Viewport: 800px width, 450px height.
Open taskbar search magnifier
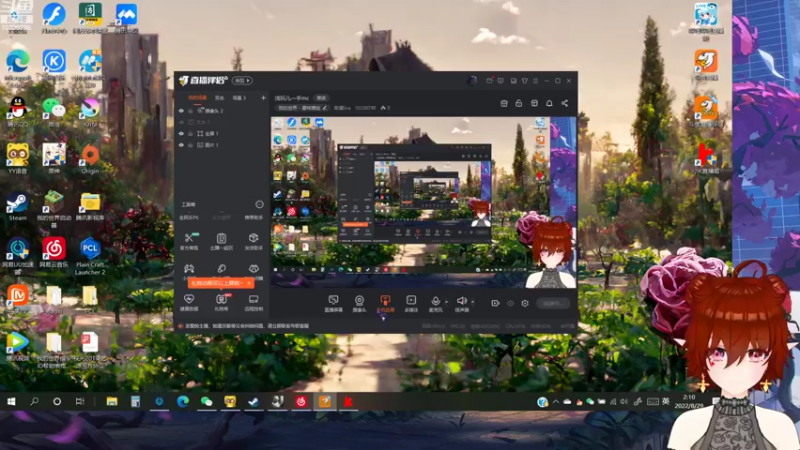(34, 402)
